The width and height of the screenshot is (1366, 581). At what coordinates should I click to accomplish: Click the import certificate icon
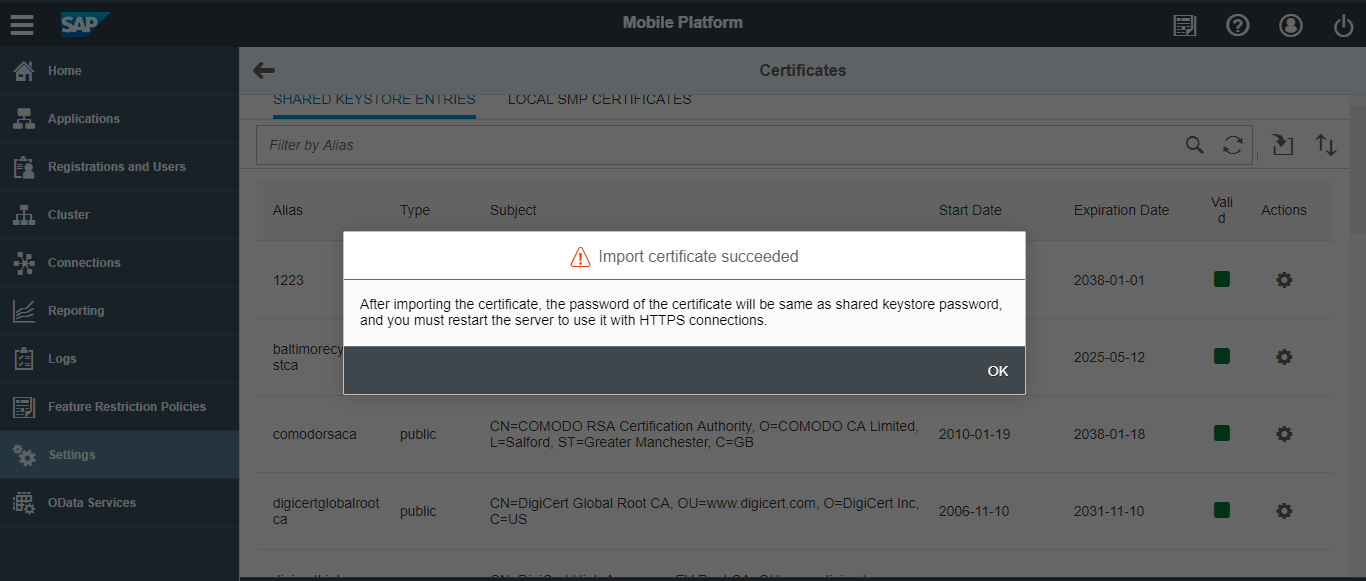point(1282,145)
